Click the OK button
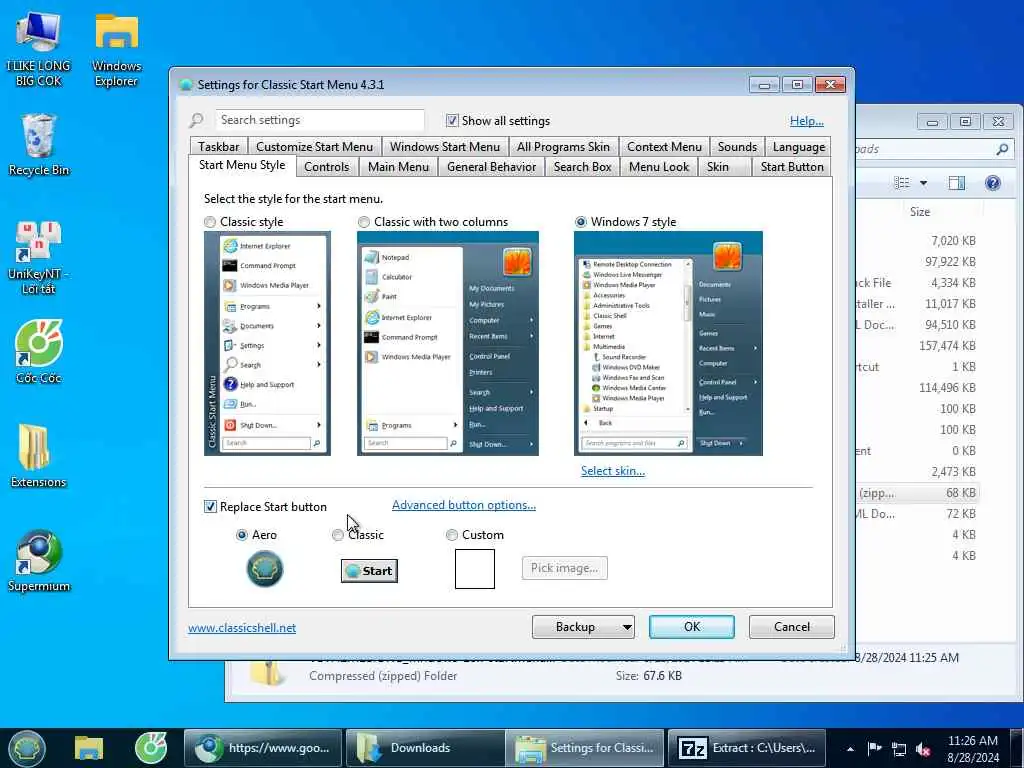Viewport: 1024px width, 768px height. [692, 627]
